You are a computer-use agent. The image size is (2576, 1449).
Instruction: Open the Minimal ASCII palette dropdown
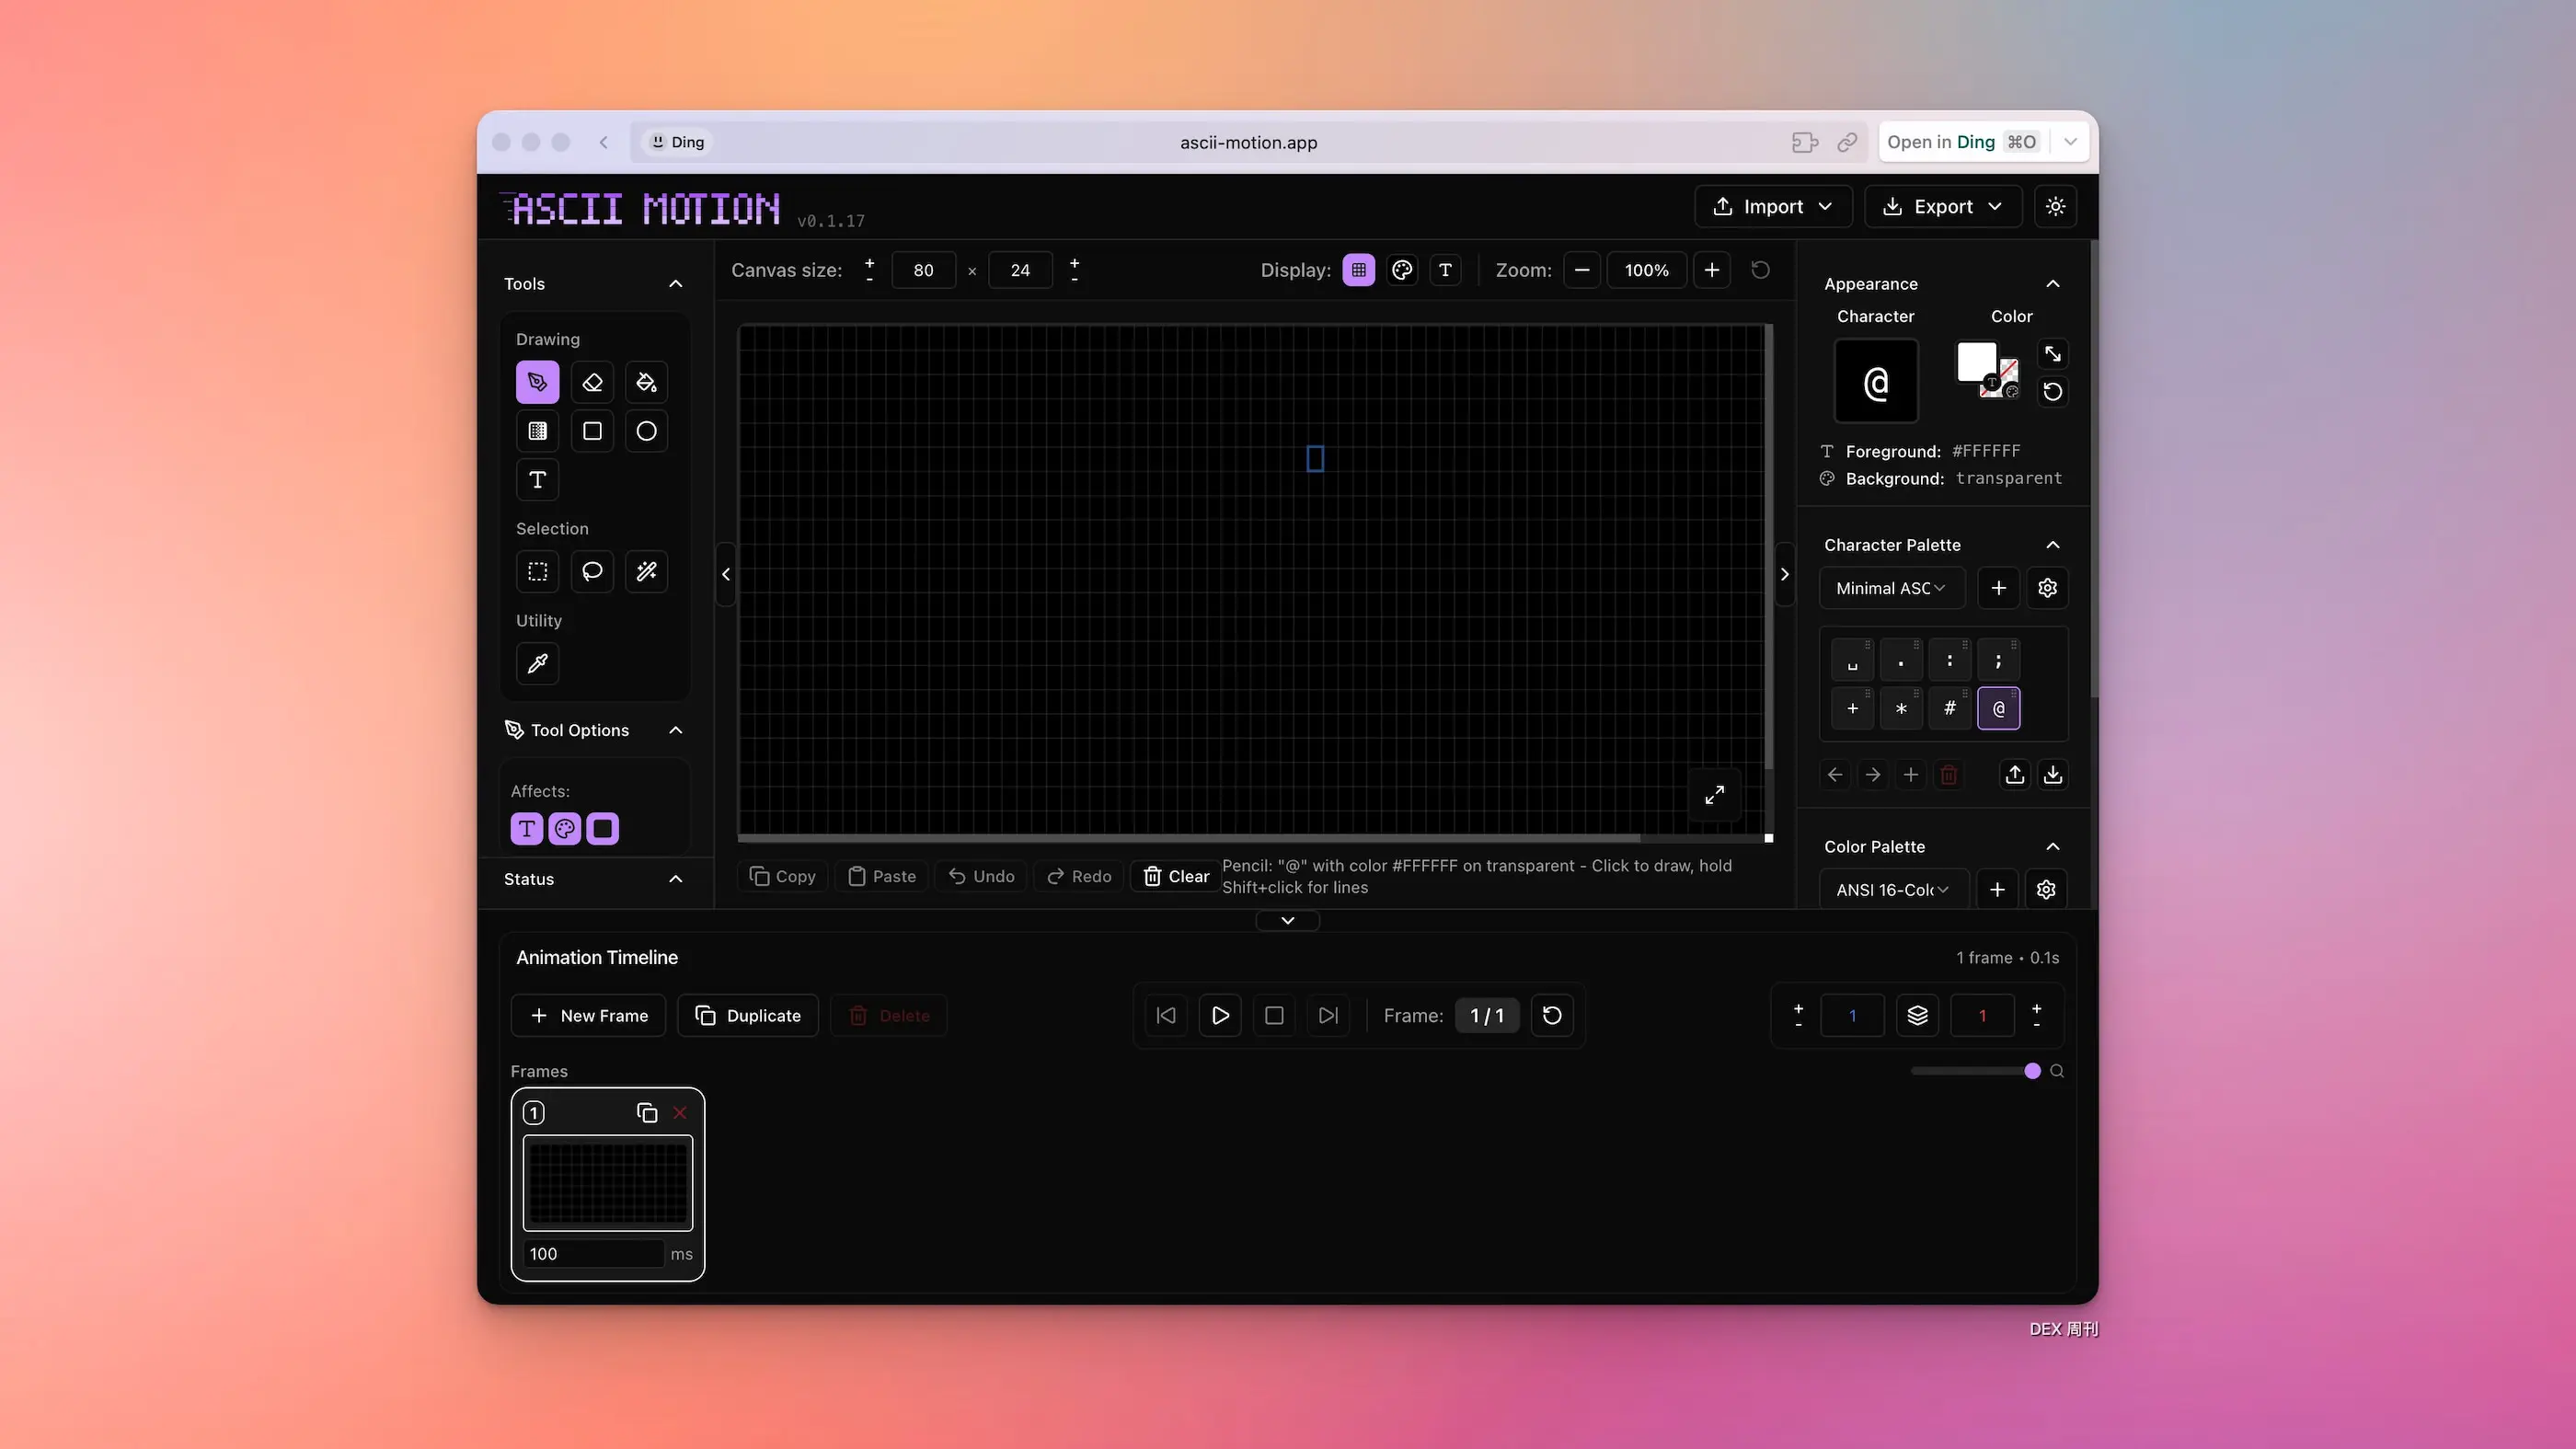pos(1890,588)
